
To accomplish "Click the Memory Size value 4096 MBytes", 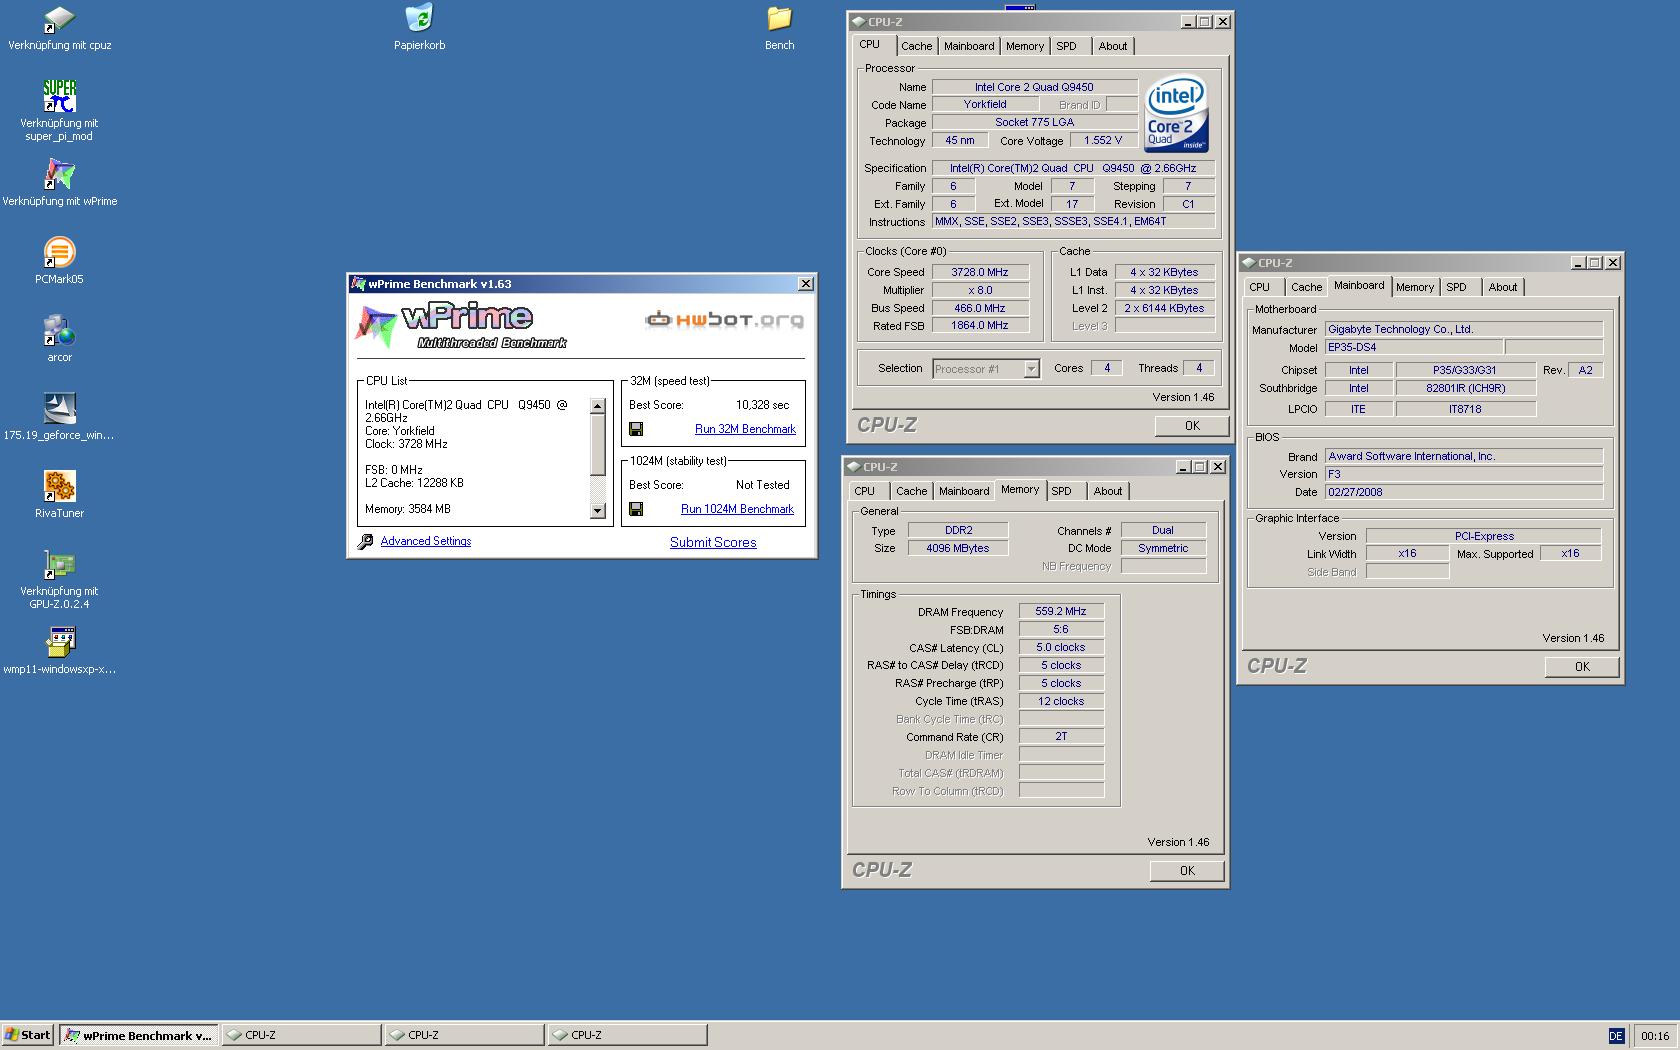I will point(958,548).
